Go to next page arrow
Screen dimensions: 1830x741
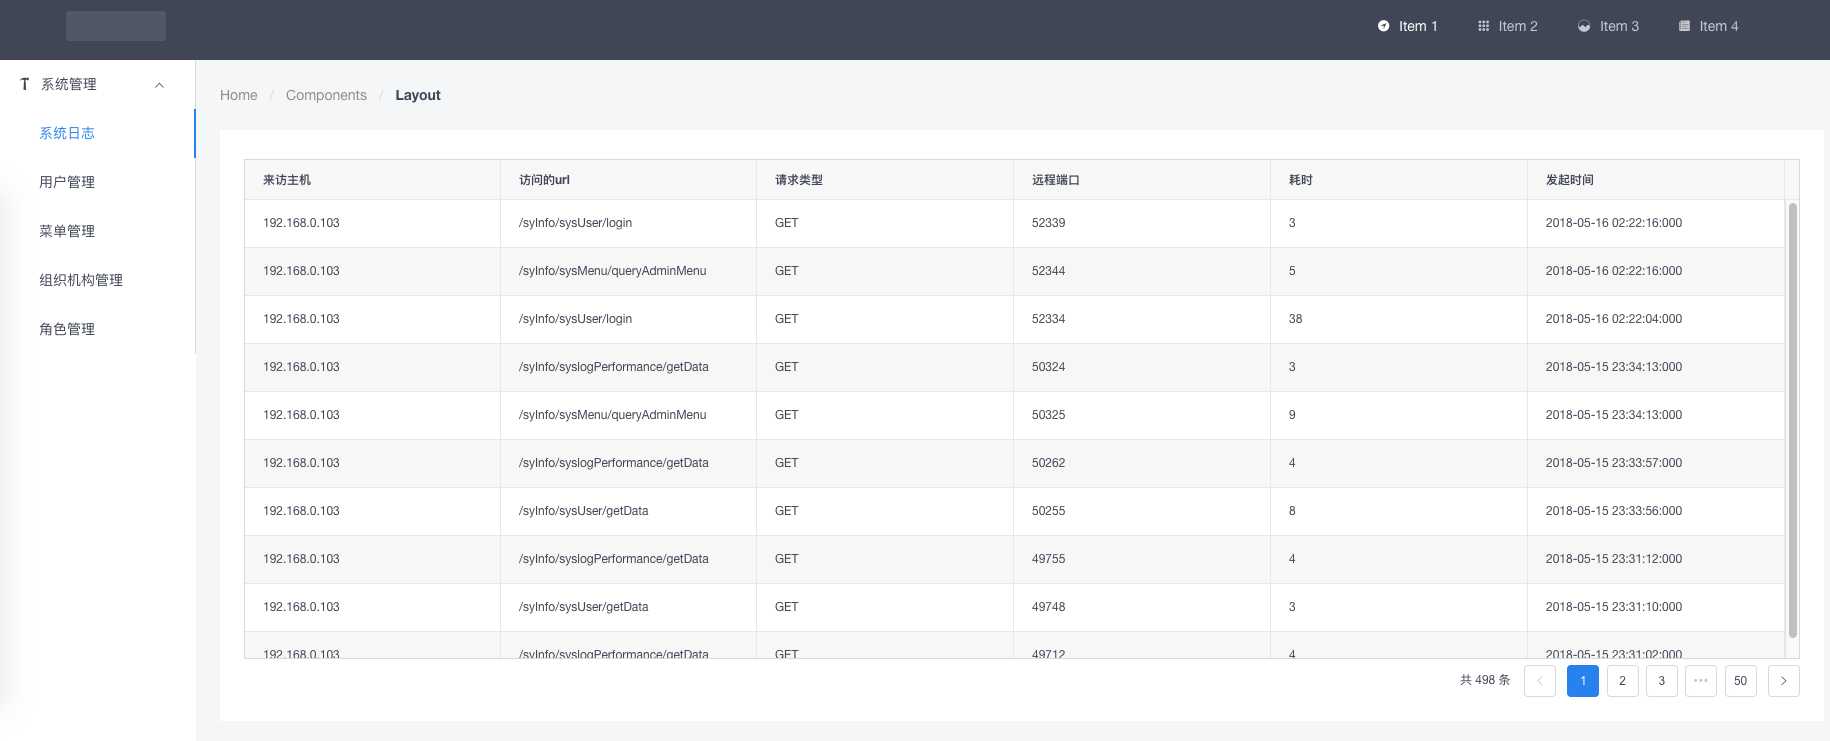(x=1784, y=681)
